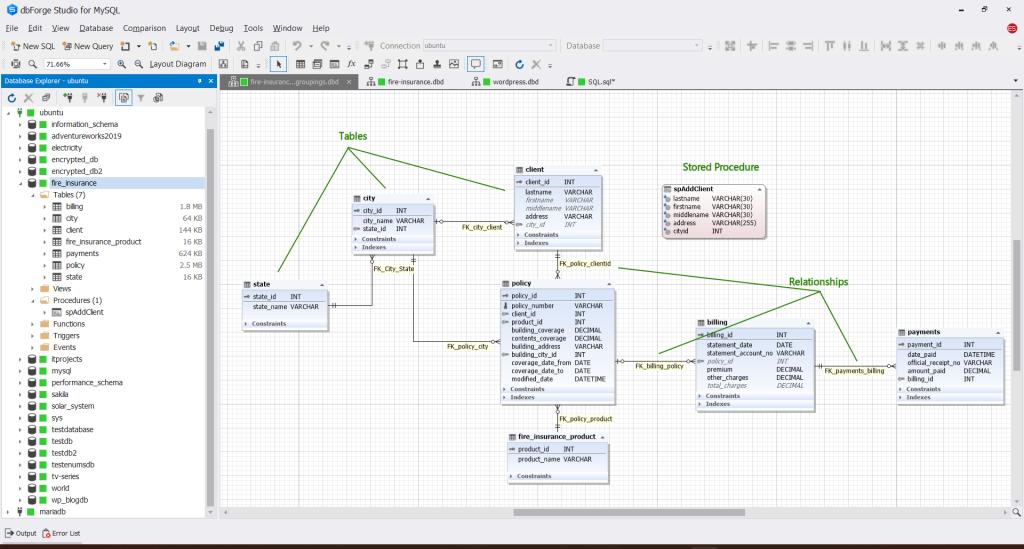Close the fire-insuranc...groupings.dbd tab
The width and height of the screenshot is (1024, 549).
(x=349, y=82)
